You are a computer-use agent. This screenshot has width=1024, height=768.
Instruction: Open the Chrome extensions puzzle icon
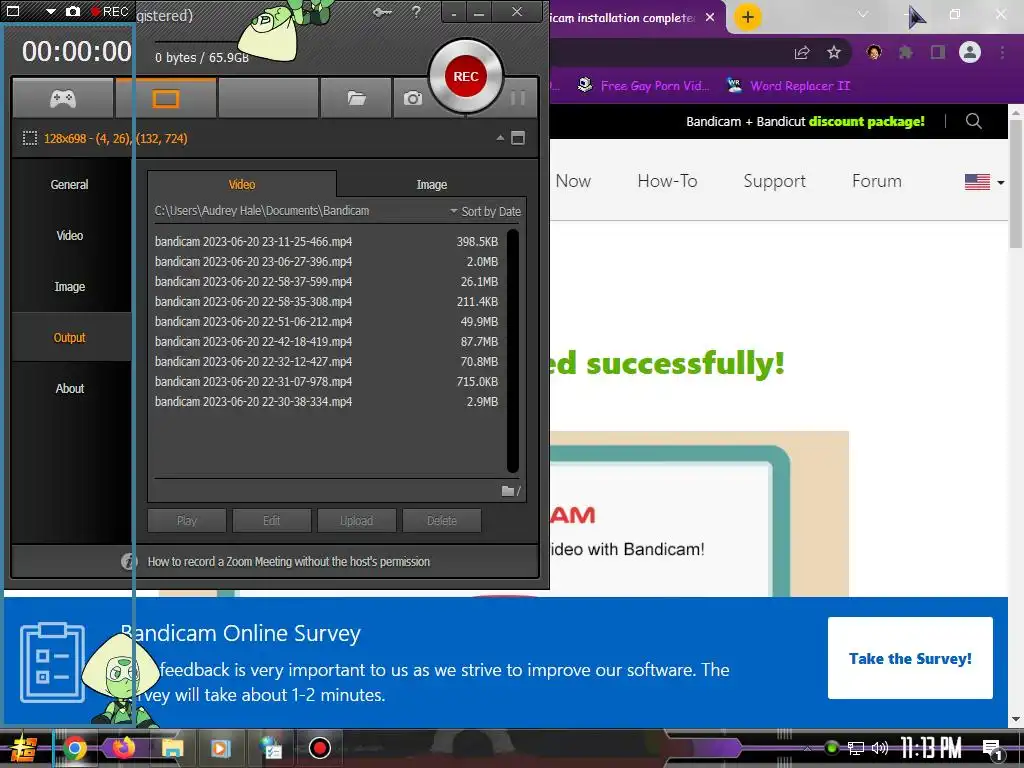906,52
